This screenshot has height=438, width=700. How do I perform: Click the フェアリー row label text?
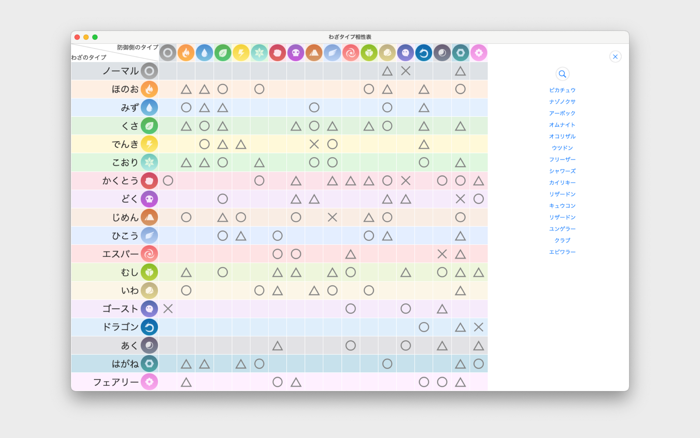[116, 382]
